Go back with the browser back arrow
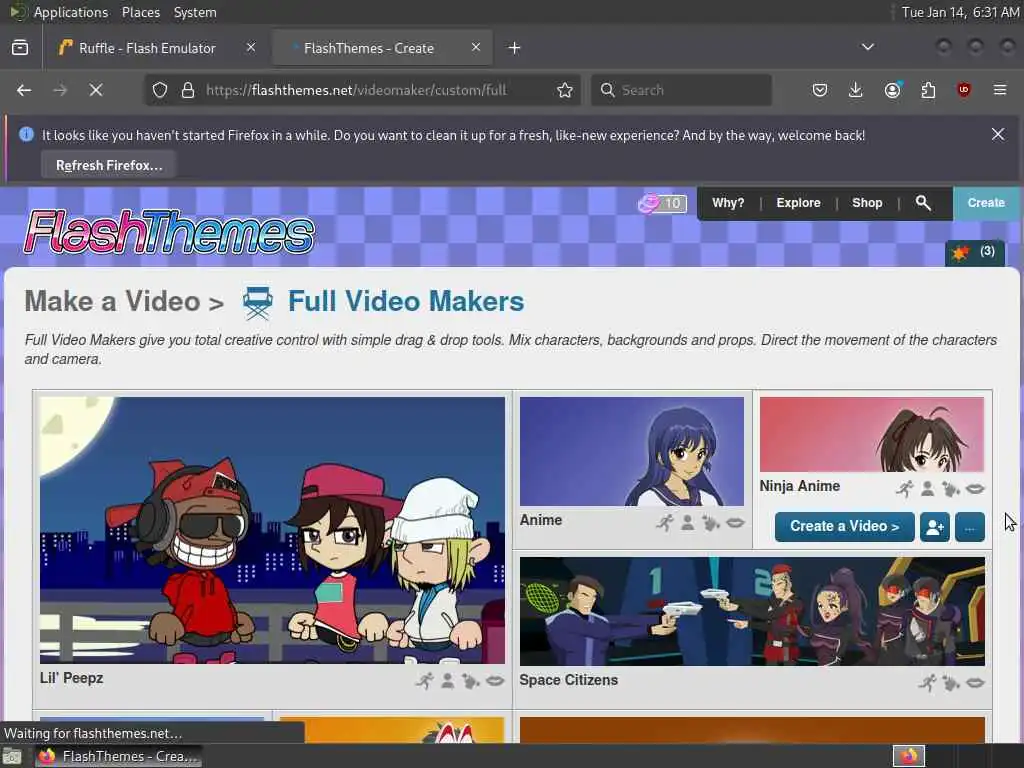 (x=24, y=90)
